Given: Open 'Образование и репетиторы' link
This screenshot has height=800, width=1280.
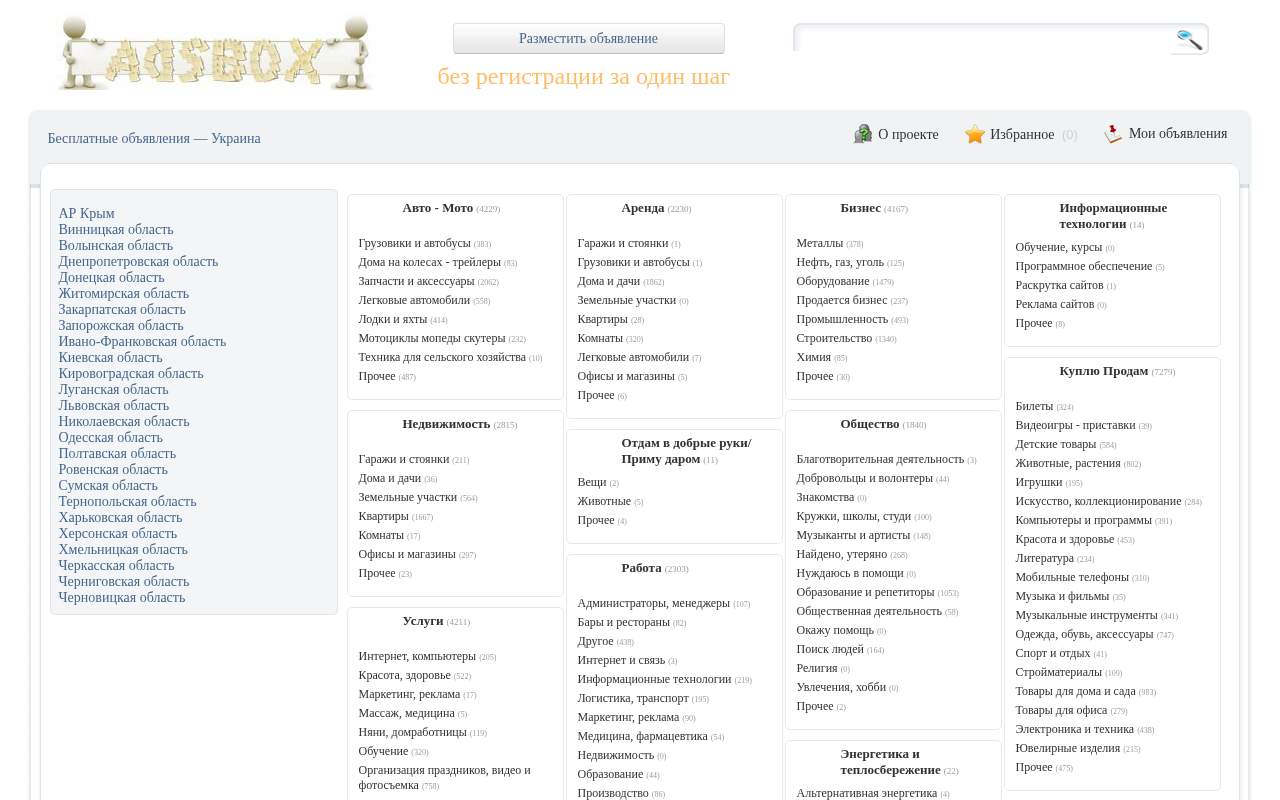Looking at the screenshot, I should (x=865, y=592).
